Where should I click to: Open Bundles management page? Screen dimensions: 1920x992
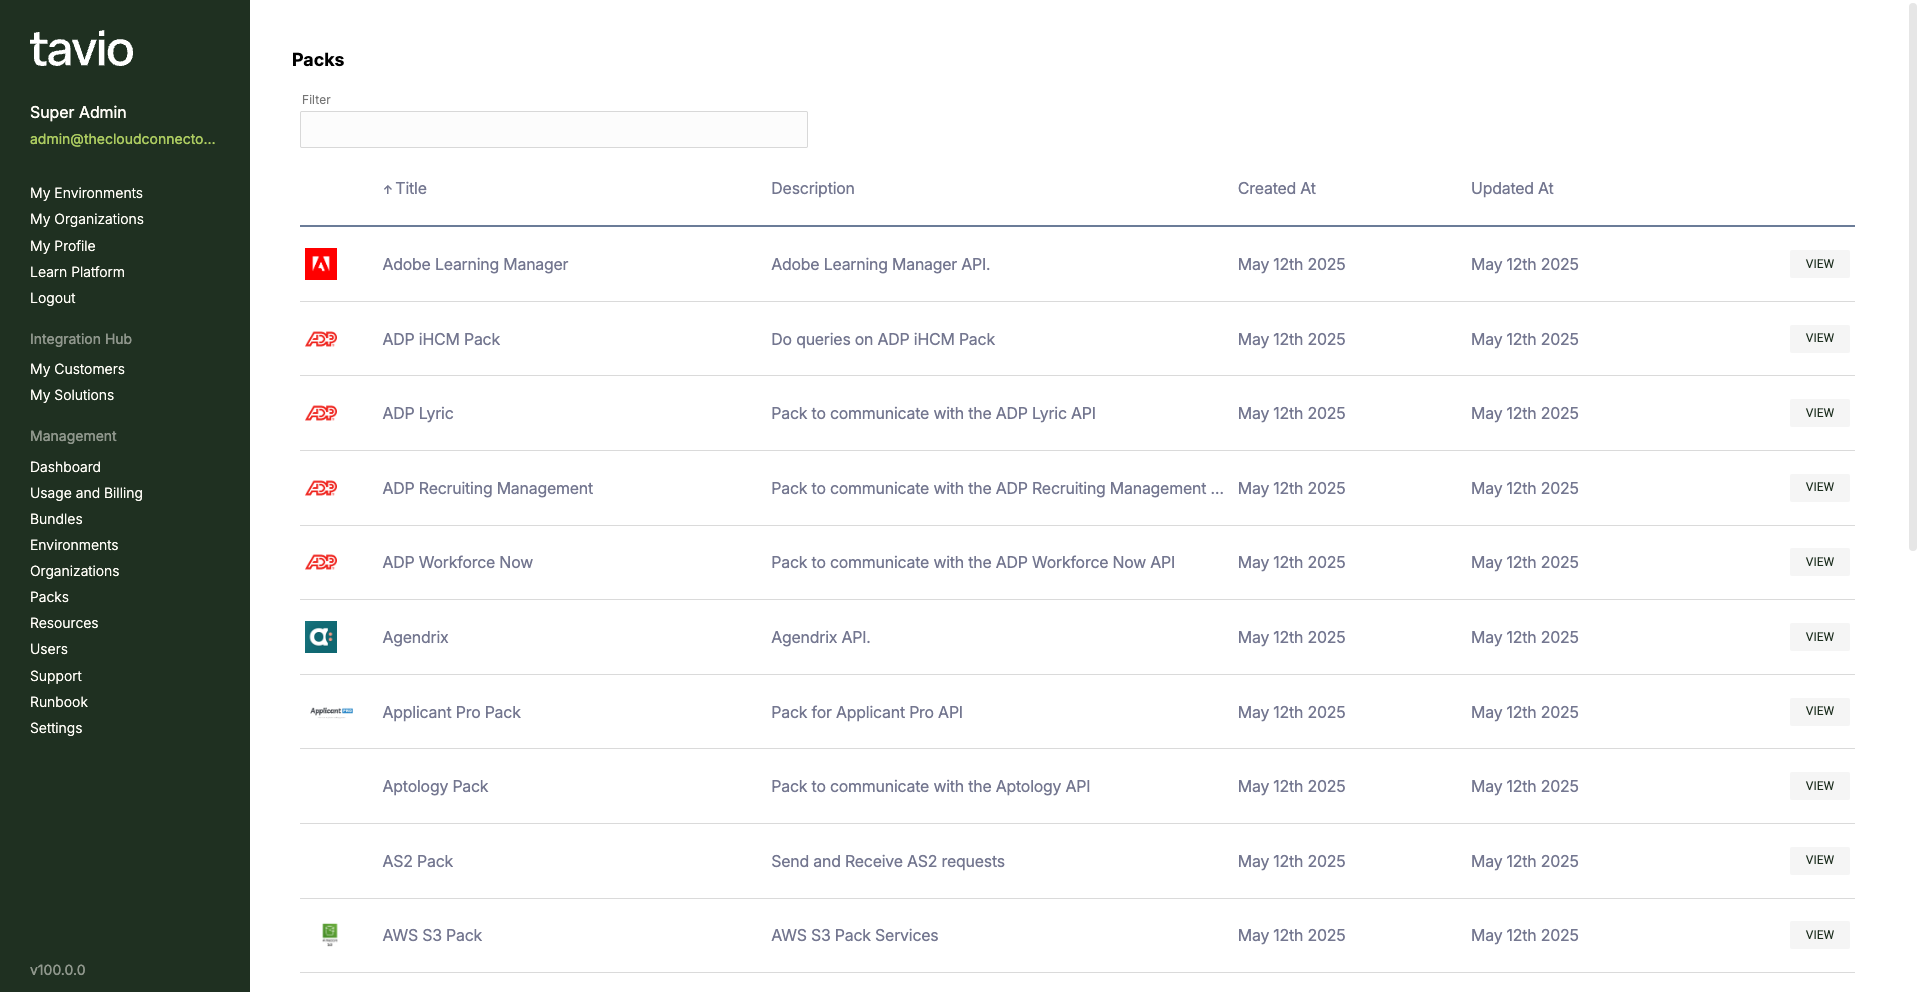[56, 519]
